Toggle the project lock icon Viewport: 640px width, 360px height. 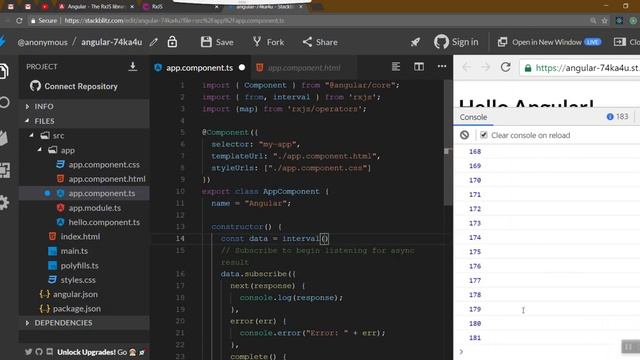click(172, 42)
